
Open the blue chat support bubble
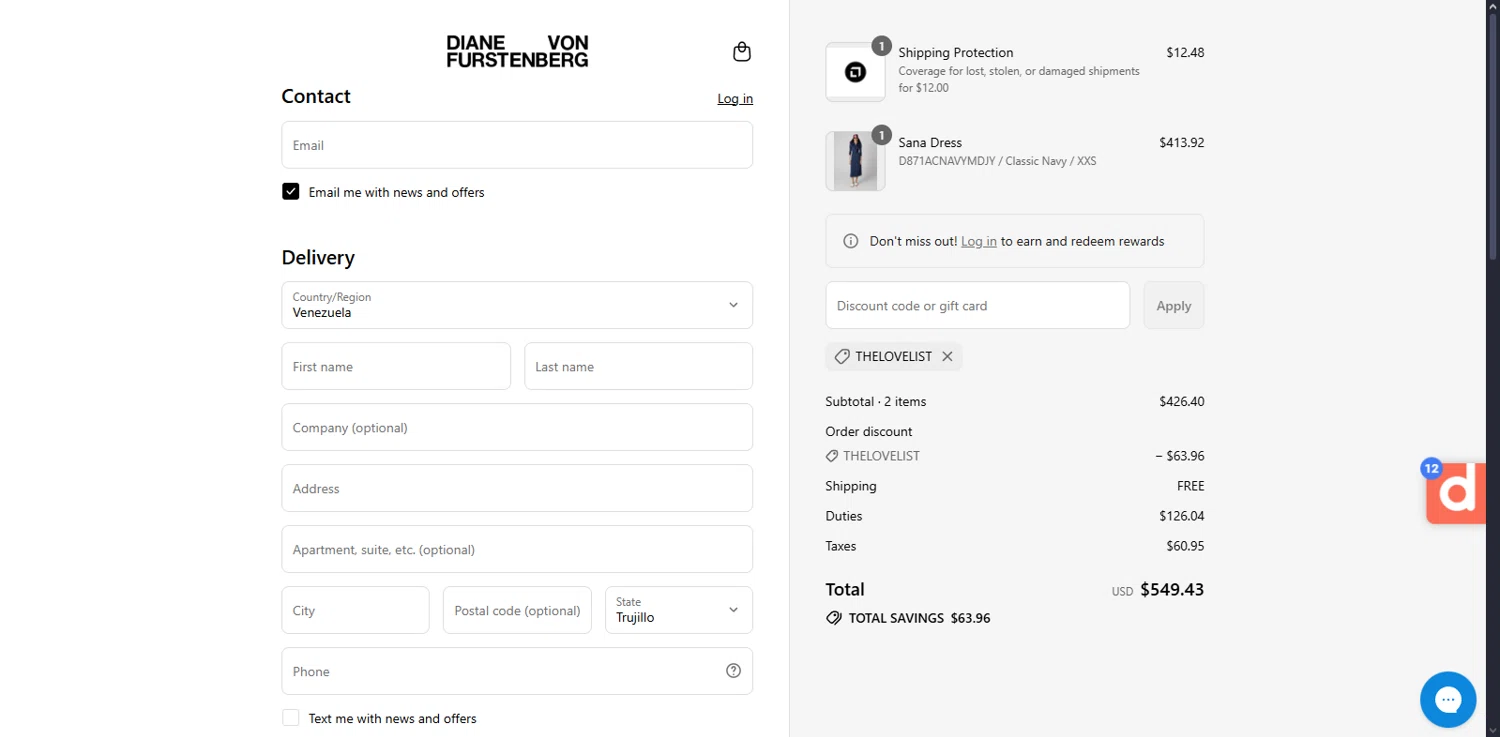pyautogui.click(x=1448, y=700)
